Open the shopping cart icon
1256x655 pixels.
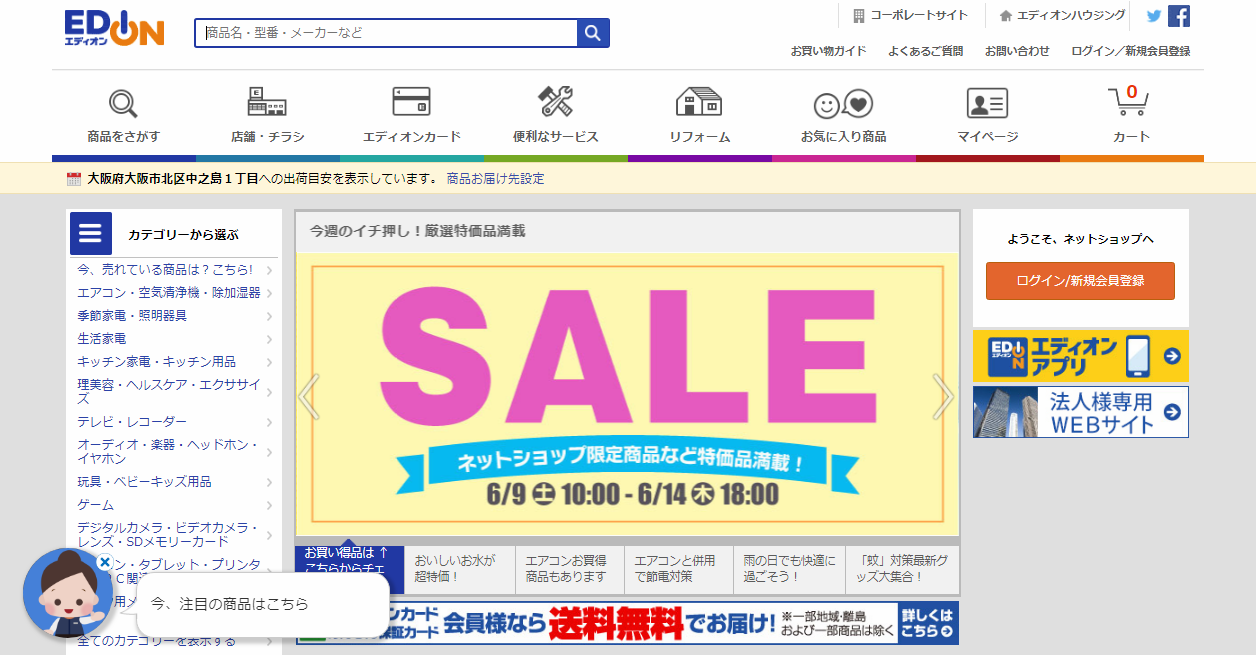coord(1128,102)
